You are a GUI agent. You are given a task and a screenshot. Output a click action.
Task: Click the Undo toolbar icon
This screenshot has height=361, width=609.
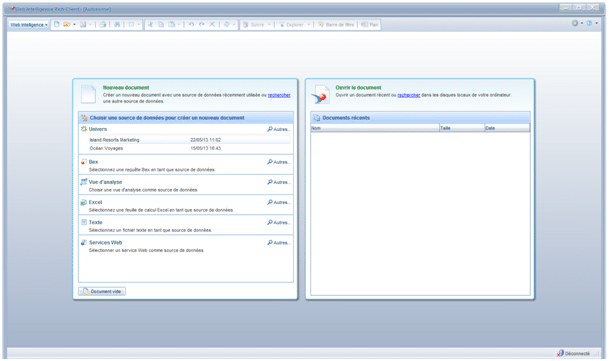pos(191,24)
